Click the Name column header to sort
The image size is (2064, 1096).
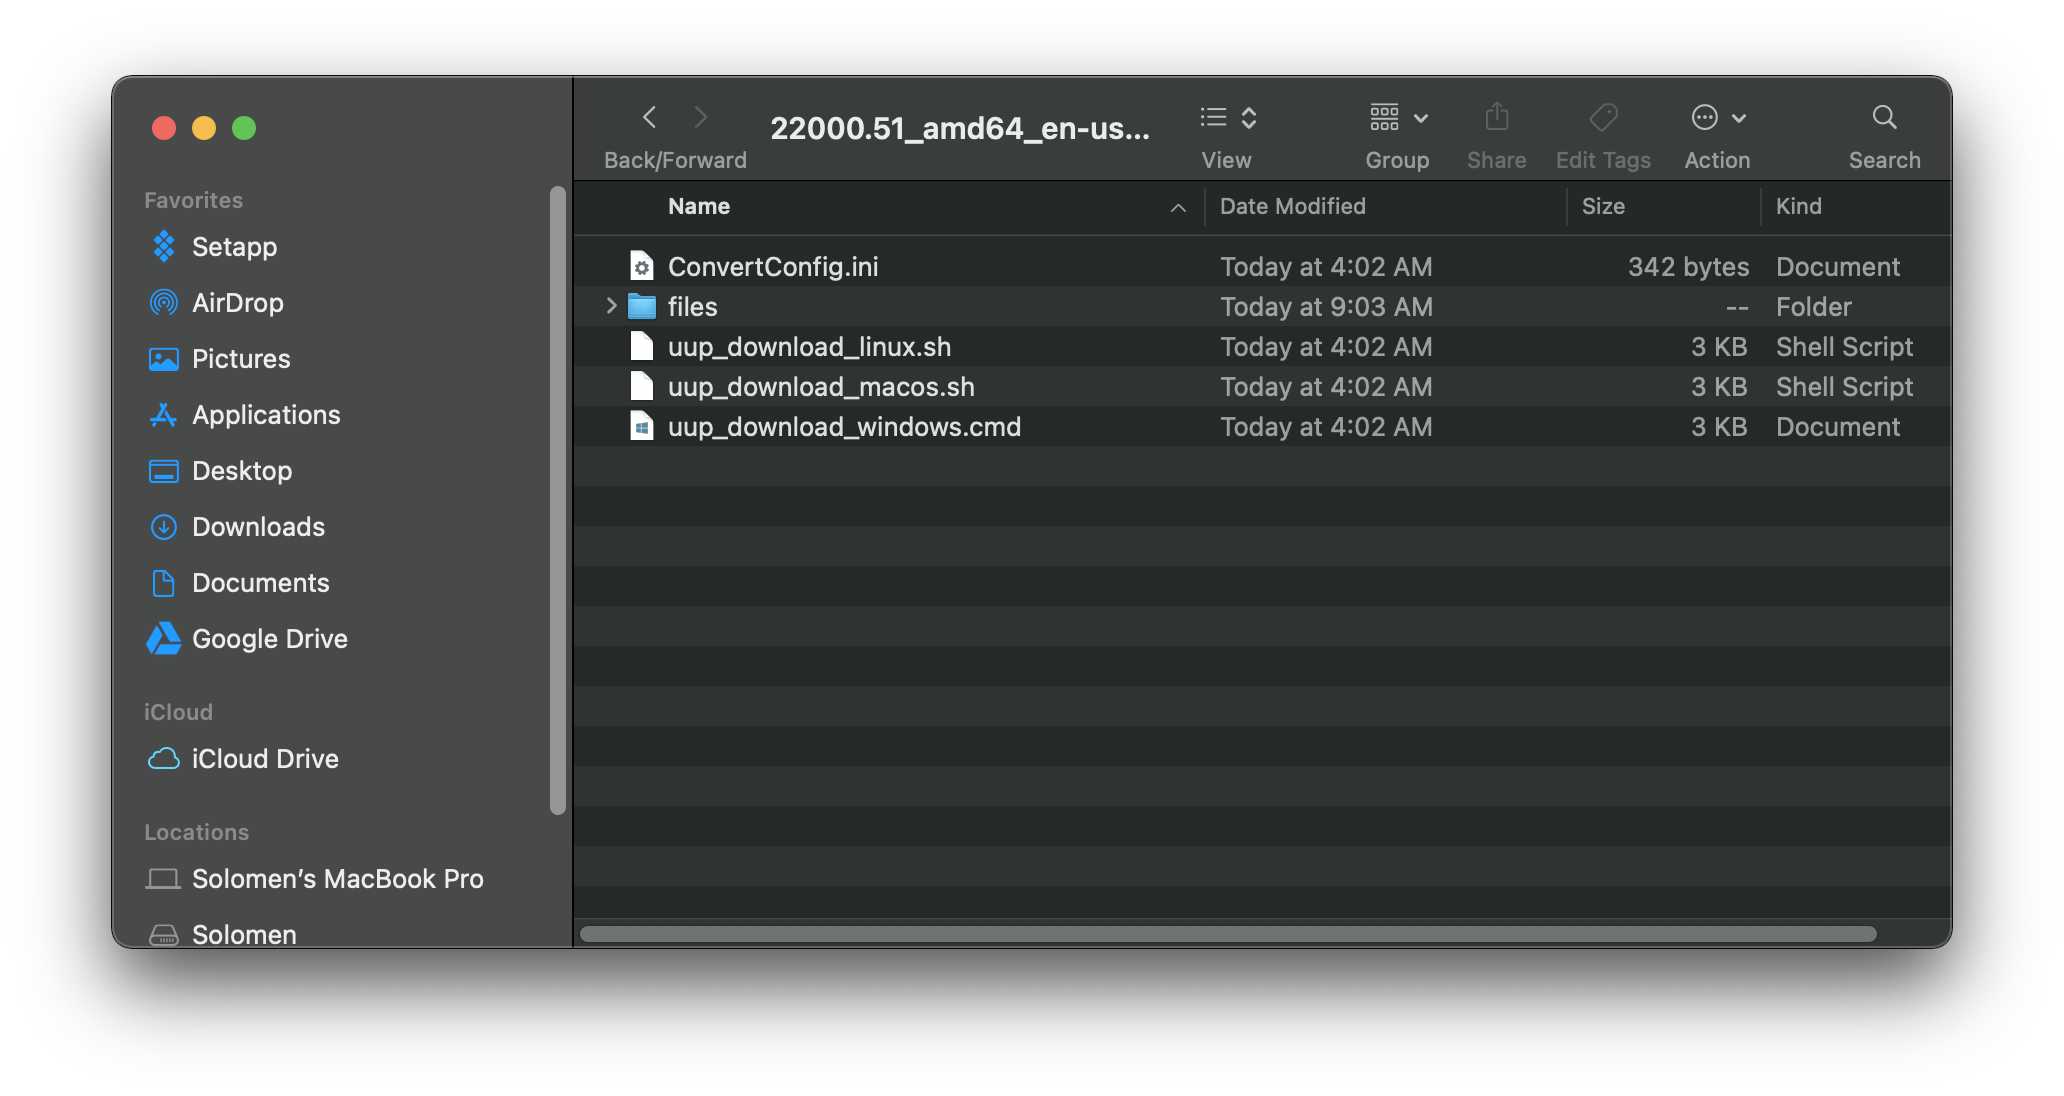(x=698, y=206)
